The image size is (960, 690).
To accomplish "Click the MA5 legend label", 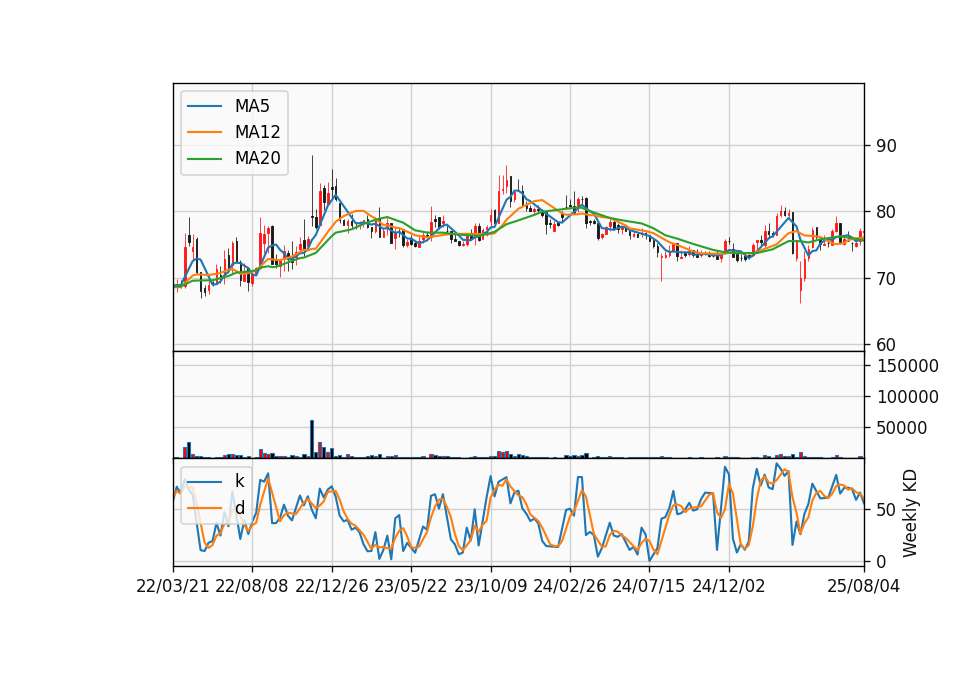I will tap(252, 106).
